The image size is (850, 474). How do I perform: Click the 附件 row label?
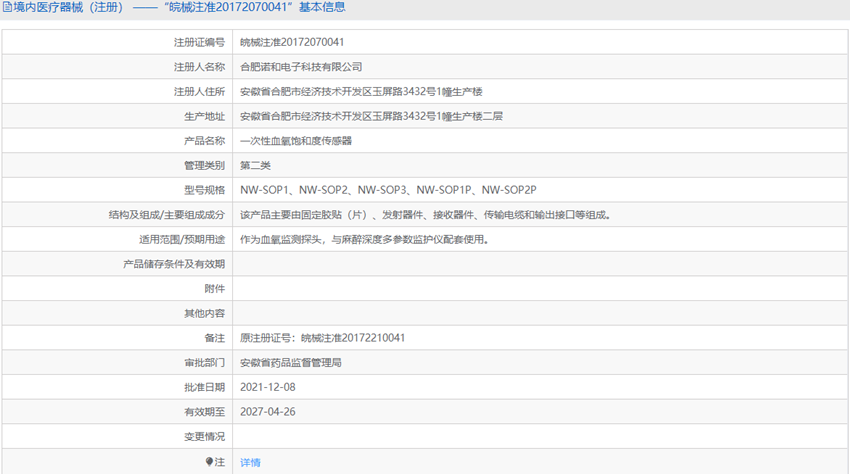215,289
